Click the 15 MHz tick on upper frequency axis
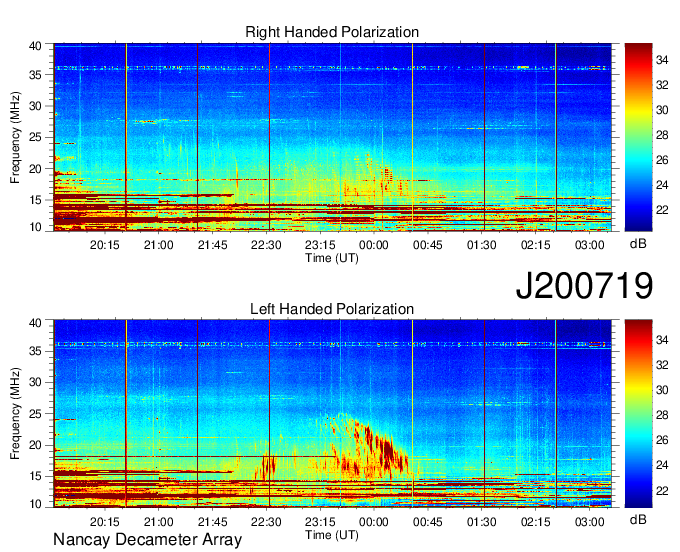680x552 pixels. pos(36,200)
